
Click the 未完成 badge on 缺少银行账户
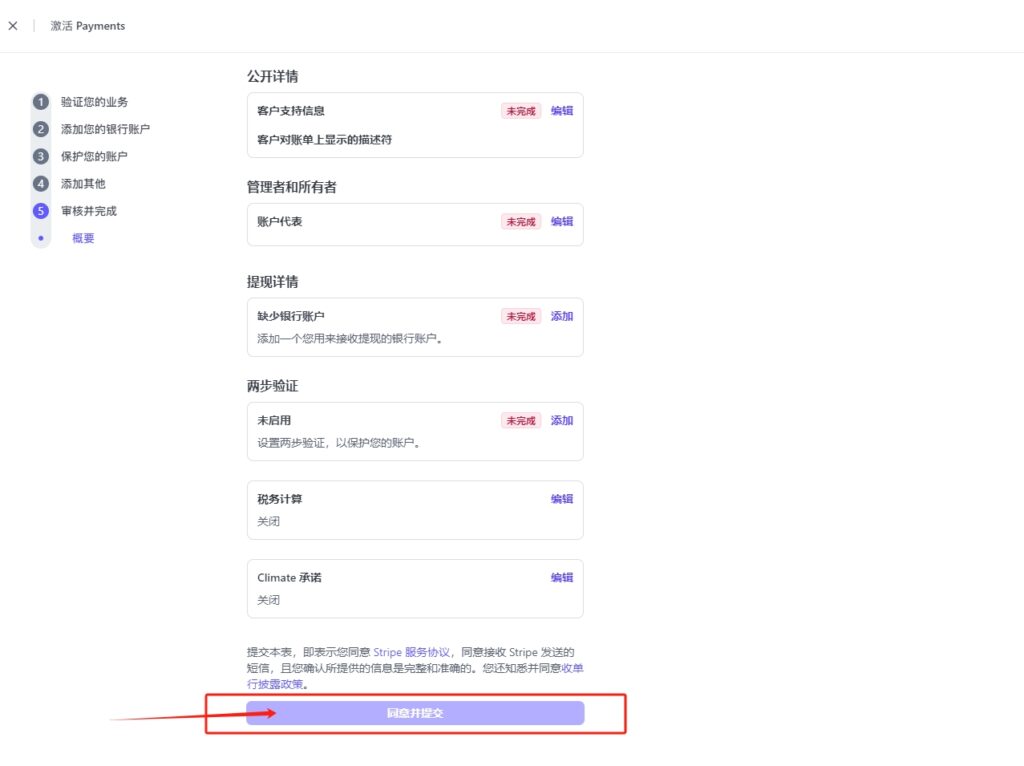pos(520,316)
